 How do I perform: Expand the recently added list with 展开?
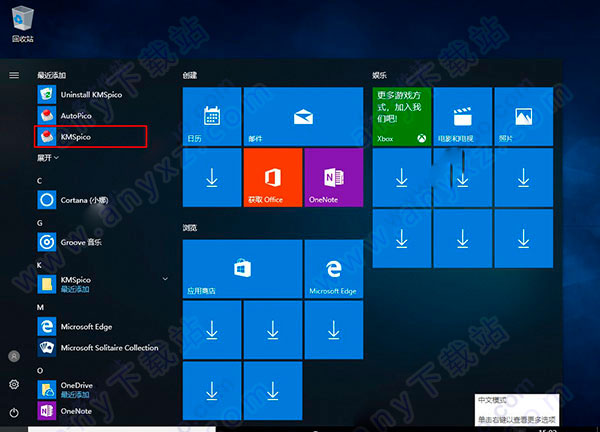(x=48, y=158)
